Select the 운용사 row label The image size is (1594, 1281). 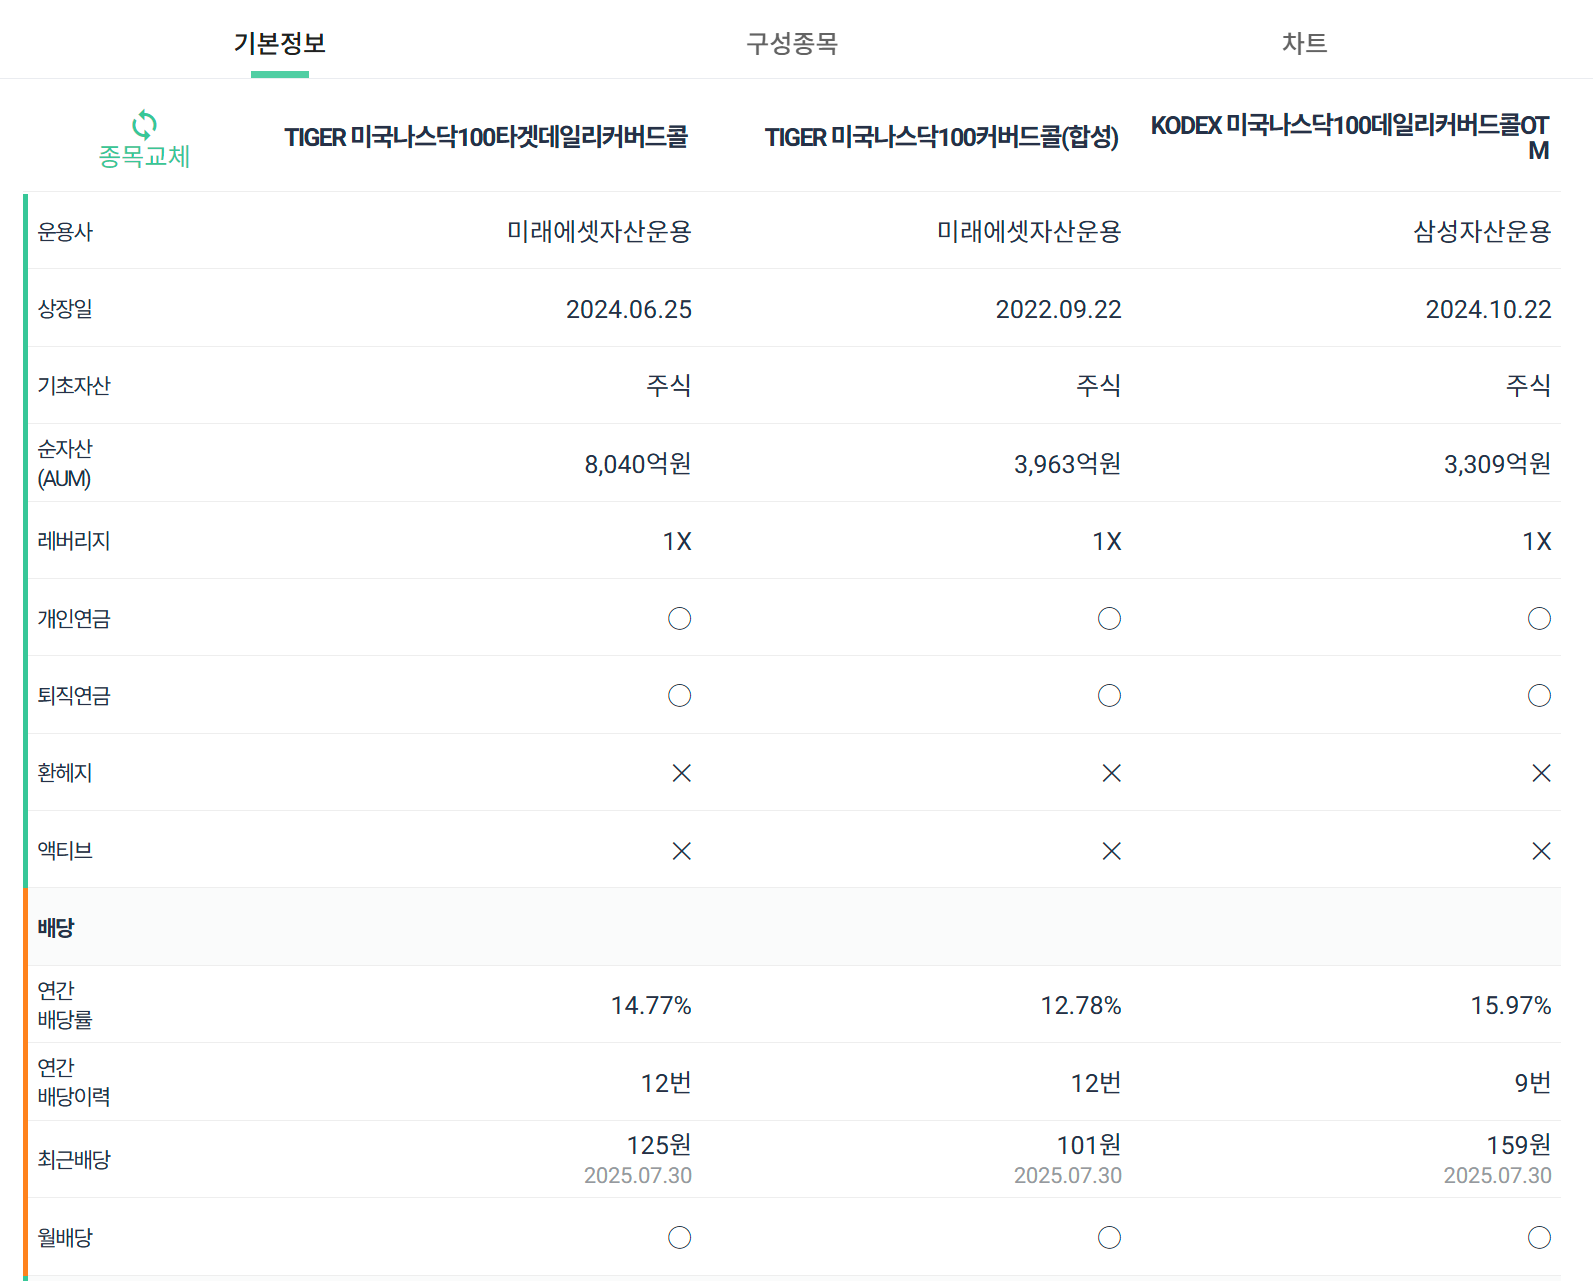click(65, 232)
